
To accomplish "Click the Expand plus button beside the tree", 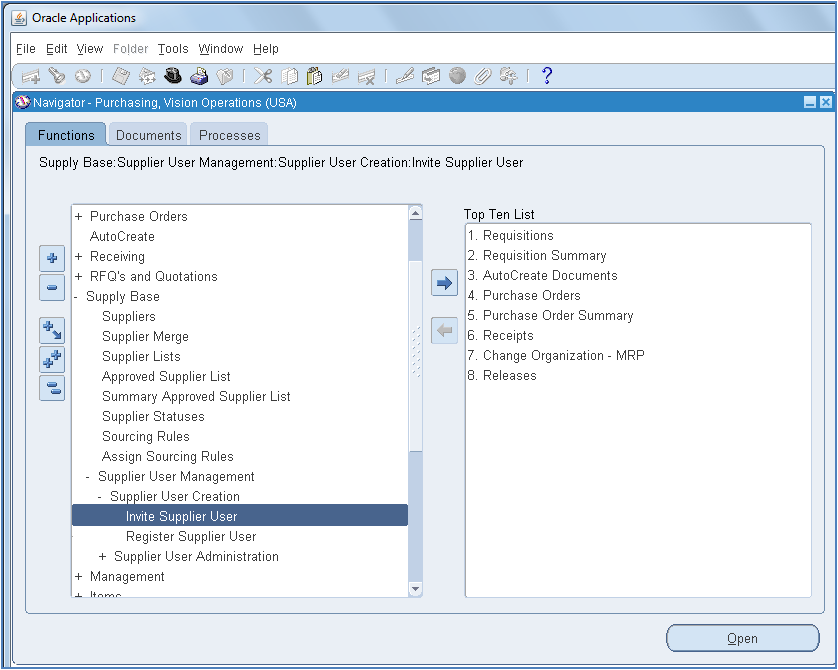I will (52, 259).
